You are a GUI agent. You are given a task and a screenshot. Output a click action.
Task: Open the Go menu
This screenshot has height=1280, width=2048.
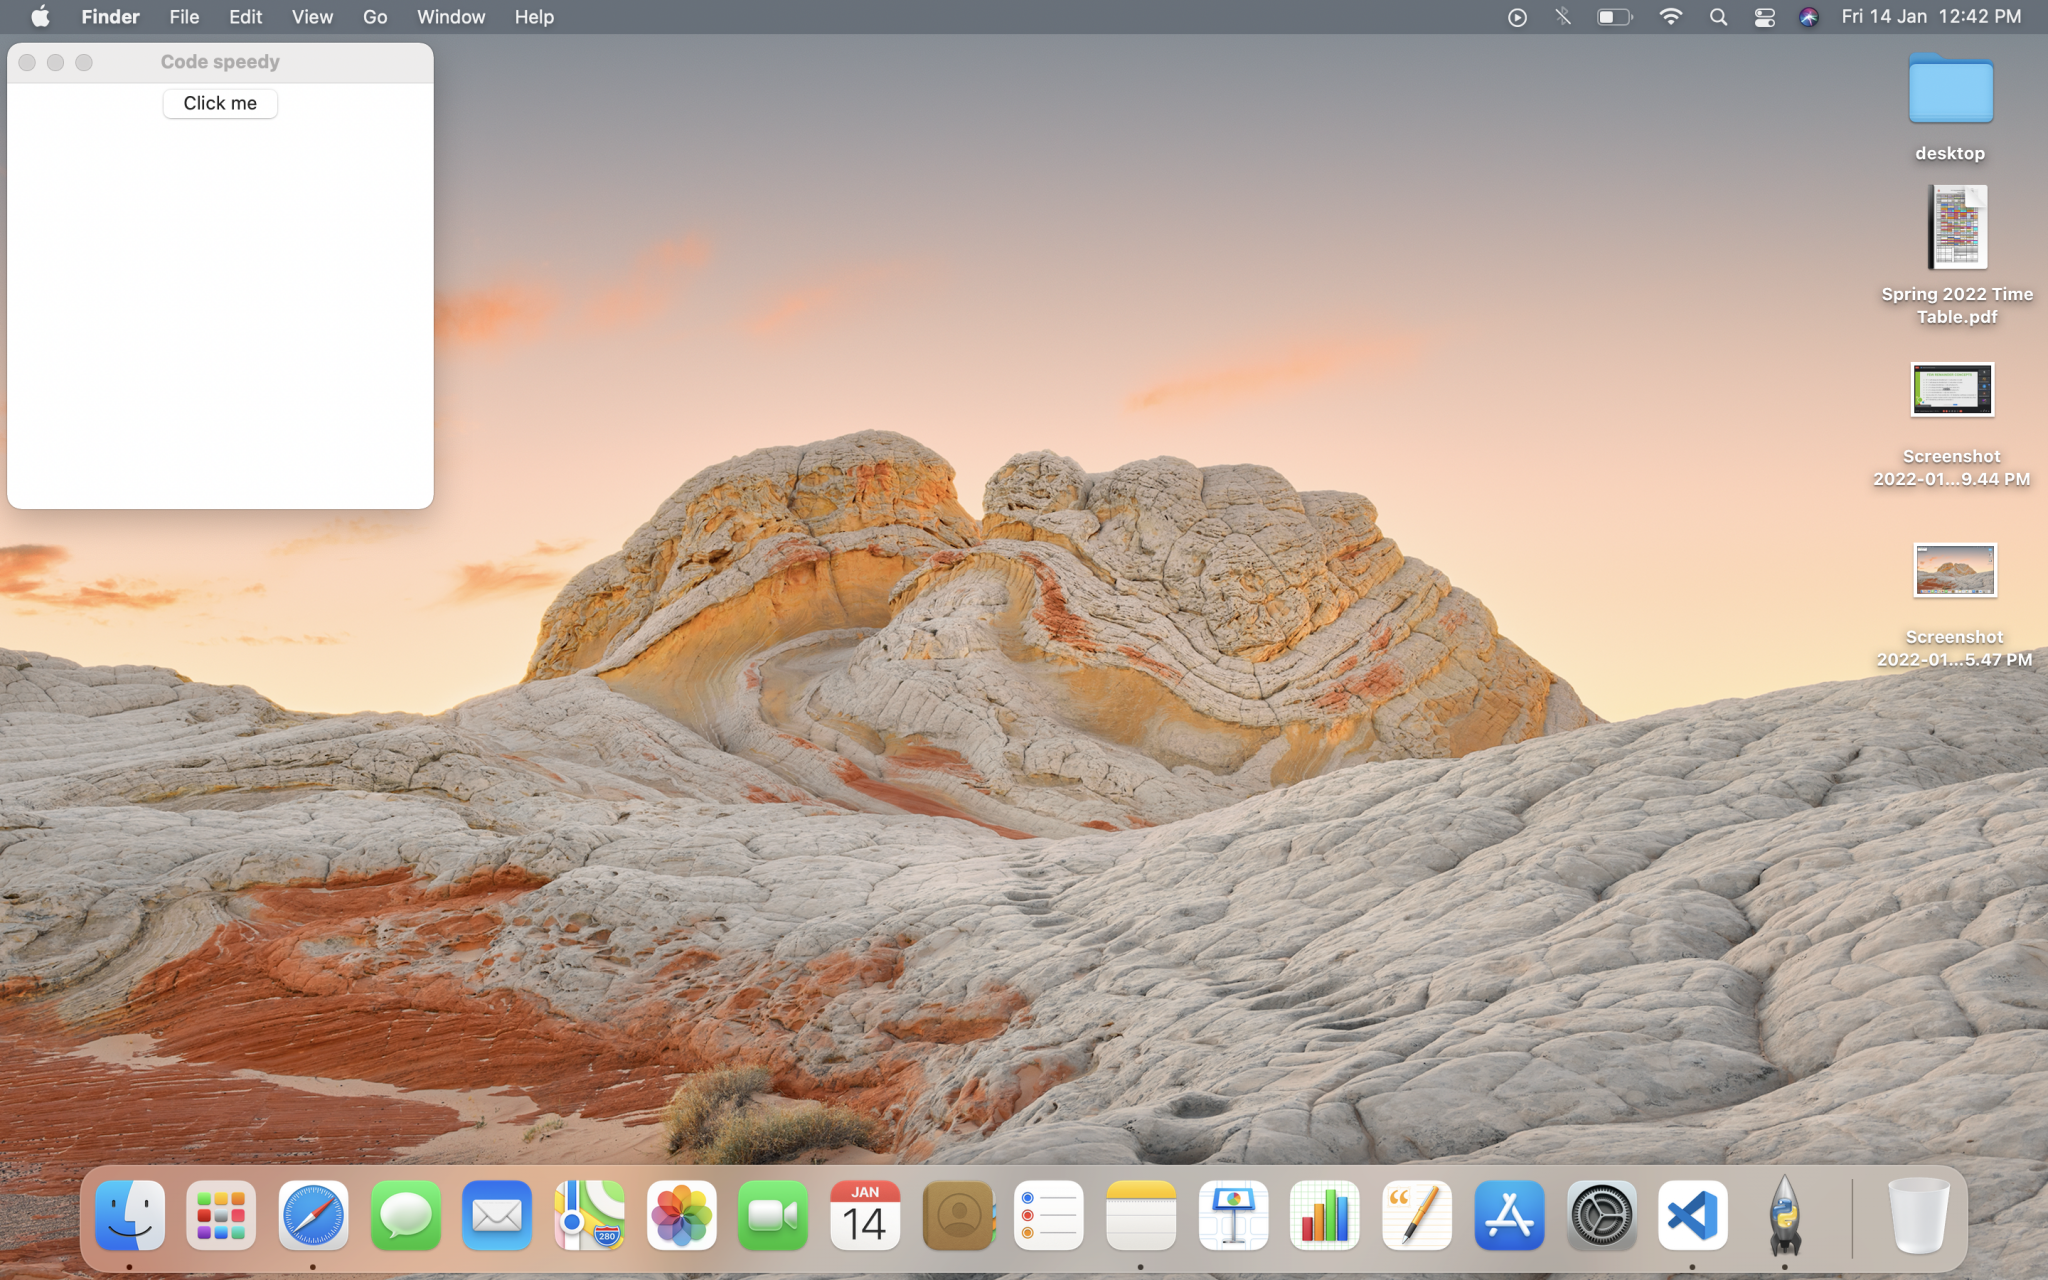tap(374, 17)
